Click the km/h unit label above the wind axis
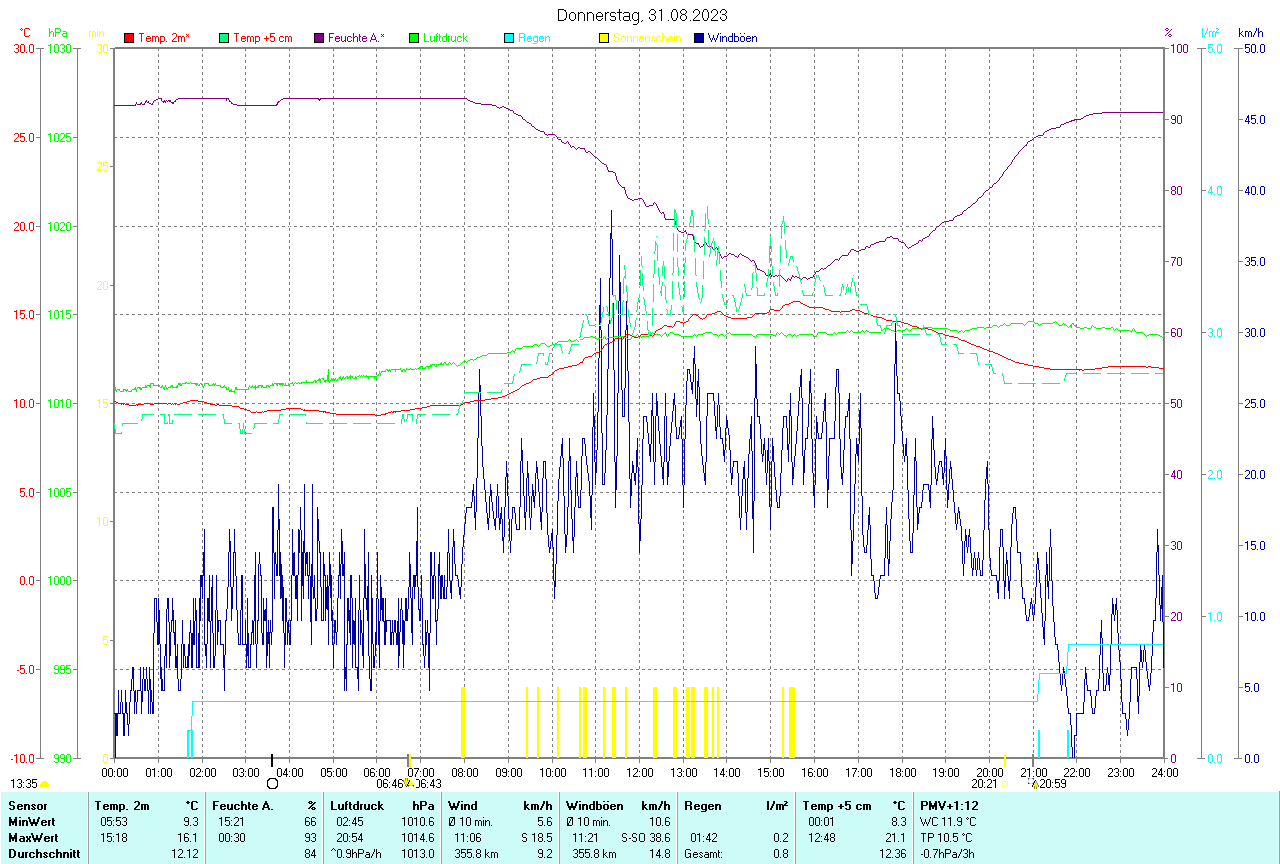Viewport: 1280px width, 864px height. coord(1251,33)
